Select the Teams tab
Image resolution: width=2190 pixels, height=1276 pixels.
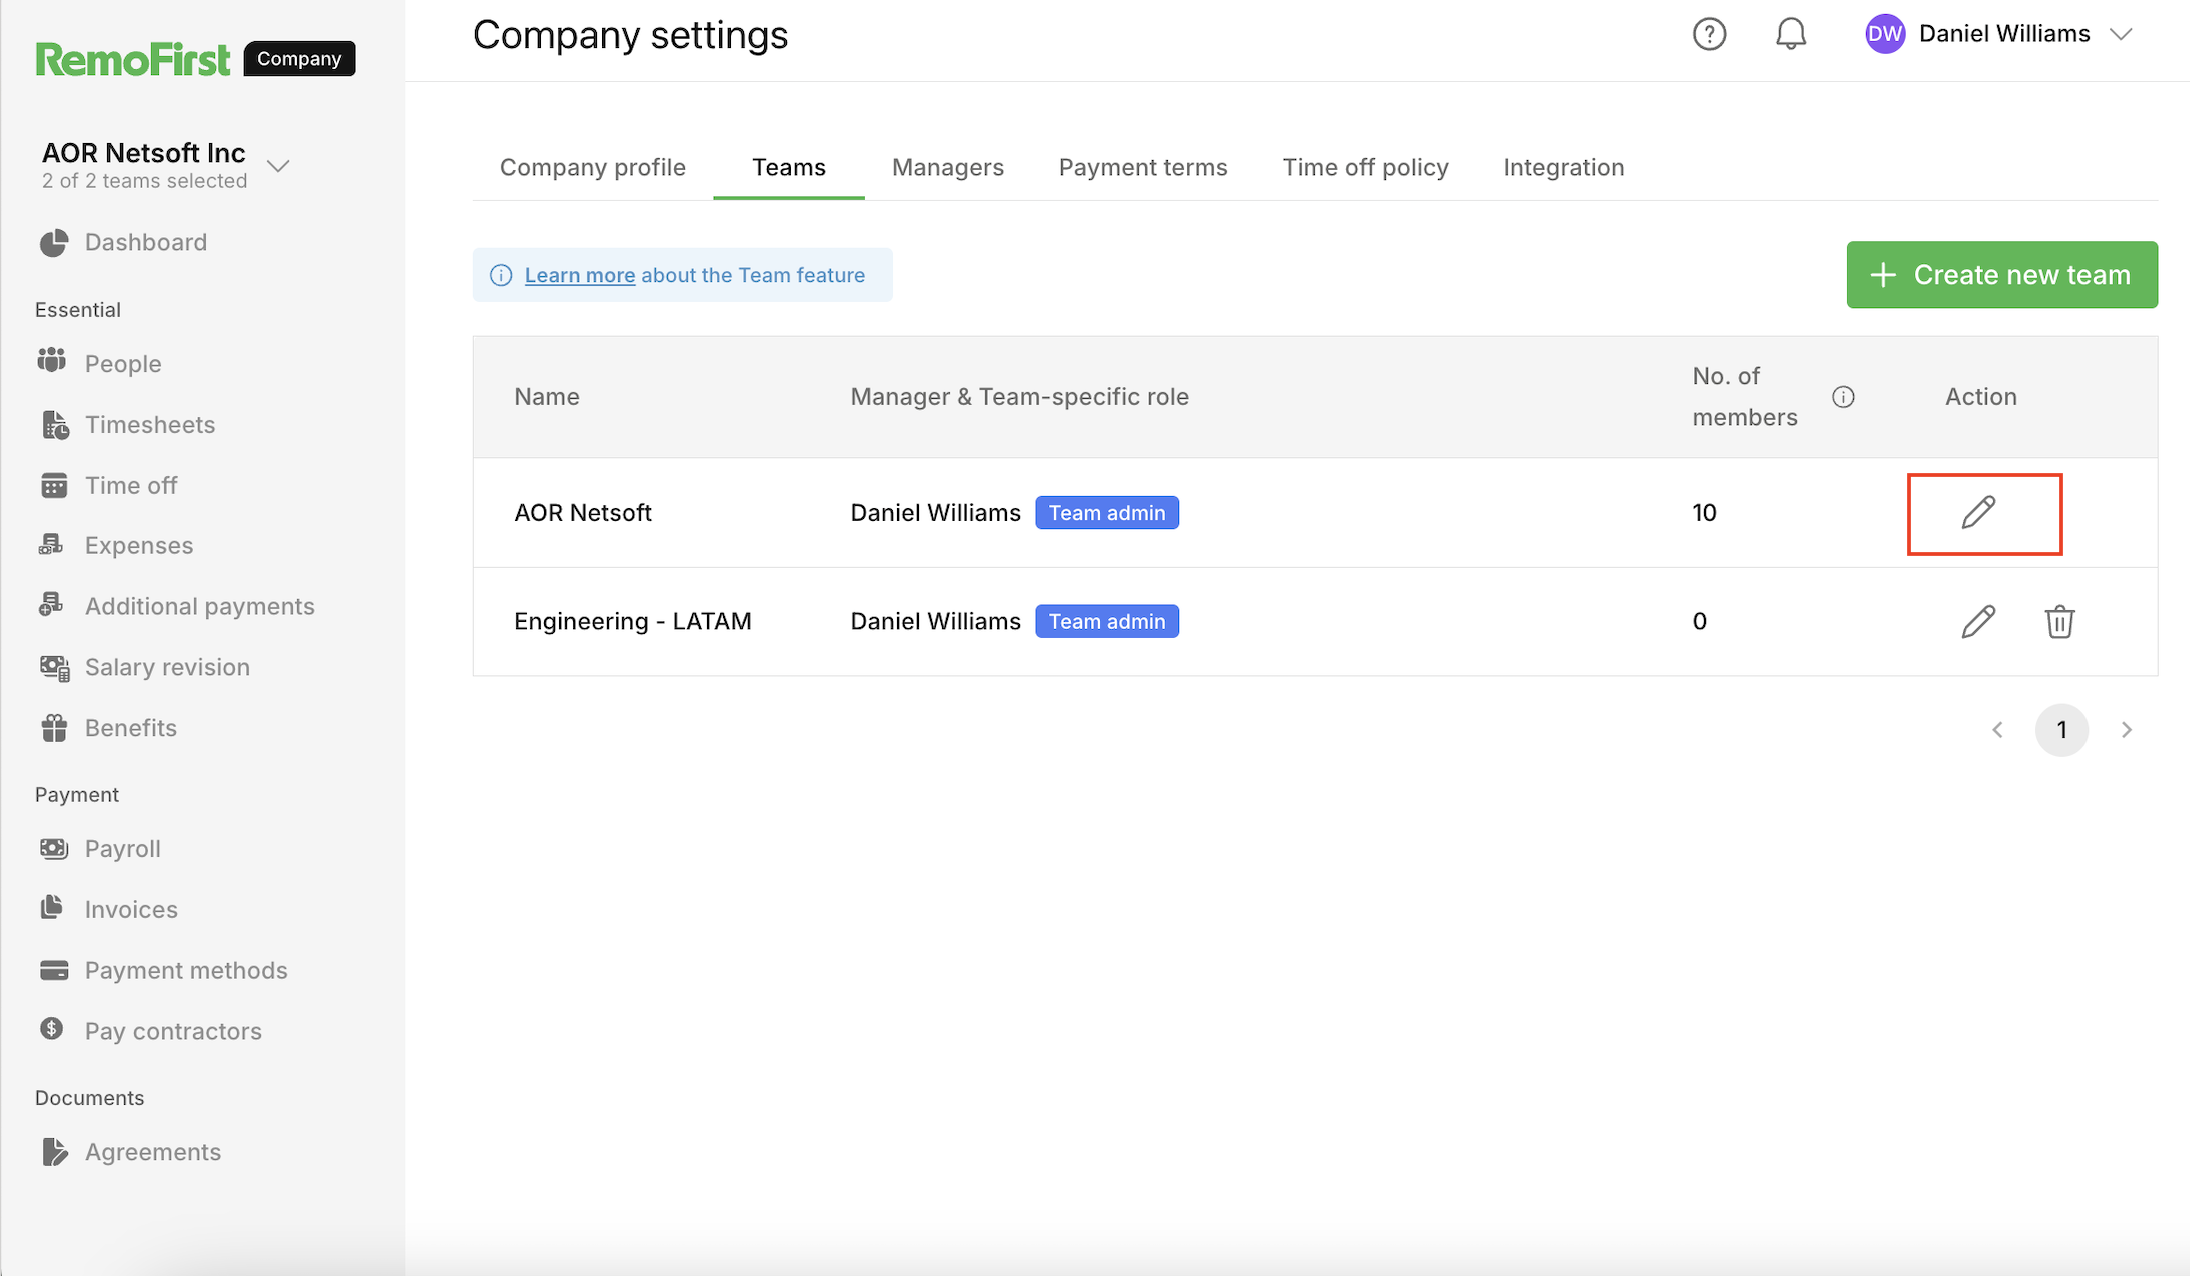(789, 167)
